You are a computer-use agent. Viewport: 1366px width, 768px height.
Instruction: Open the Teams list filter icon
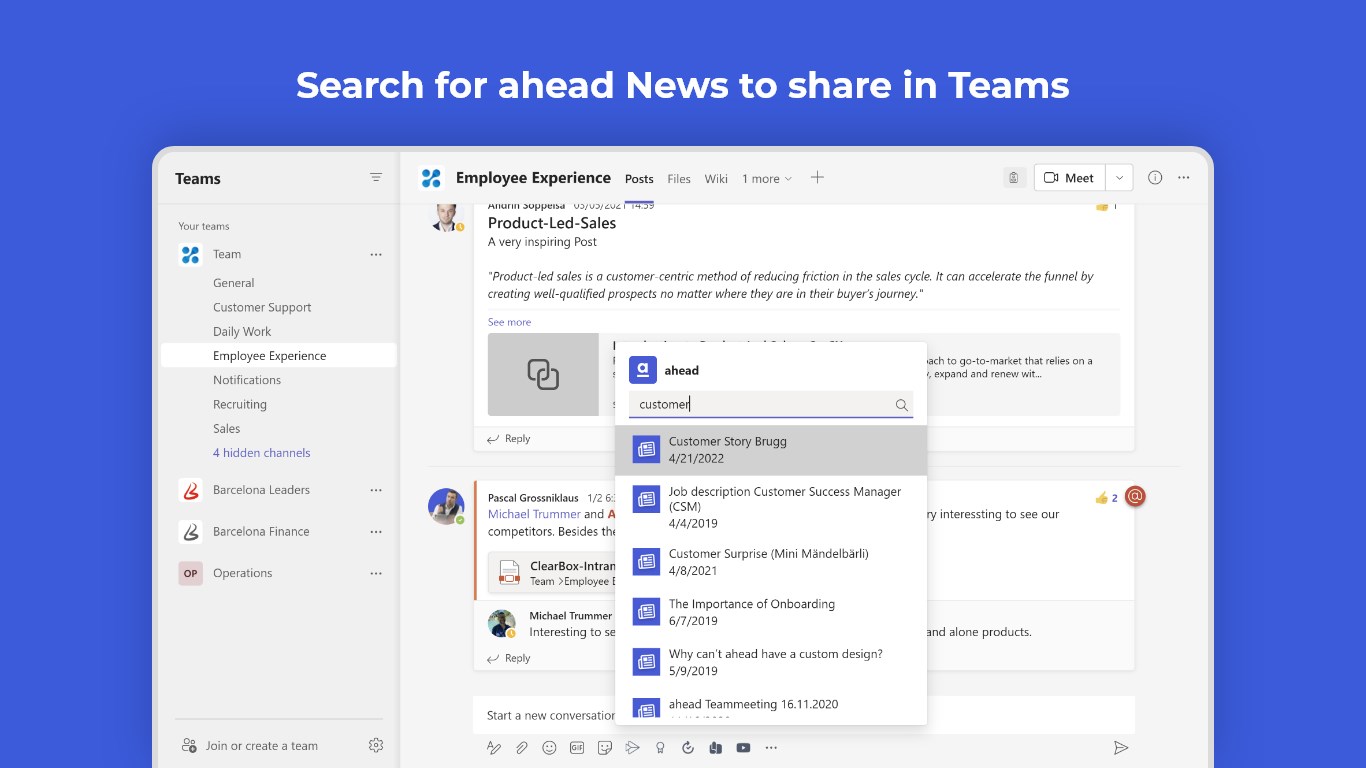(x=376, y=178)
